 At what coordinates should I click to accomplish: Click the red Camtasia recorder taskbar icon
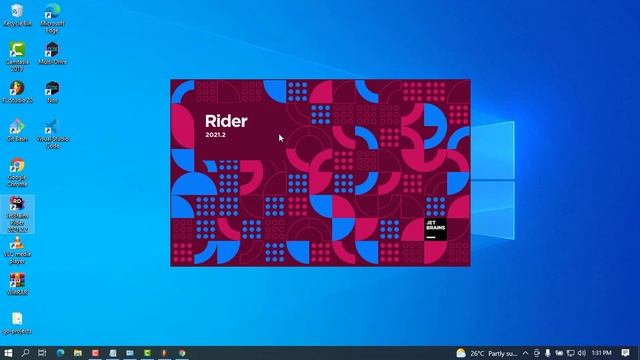[x=95, y=353]
